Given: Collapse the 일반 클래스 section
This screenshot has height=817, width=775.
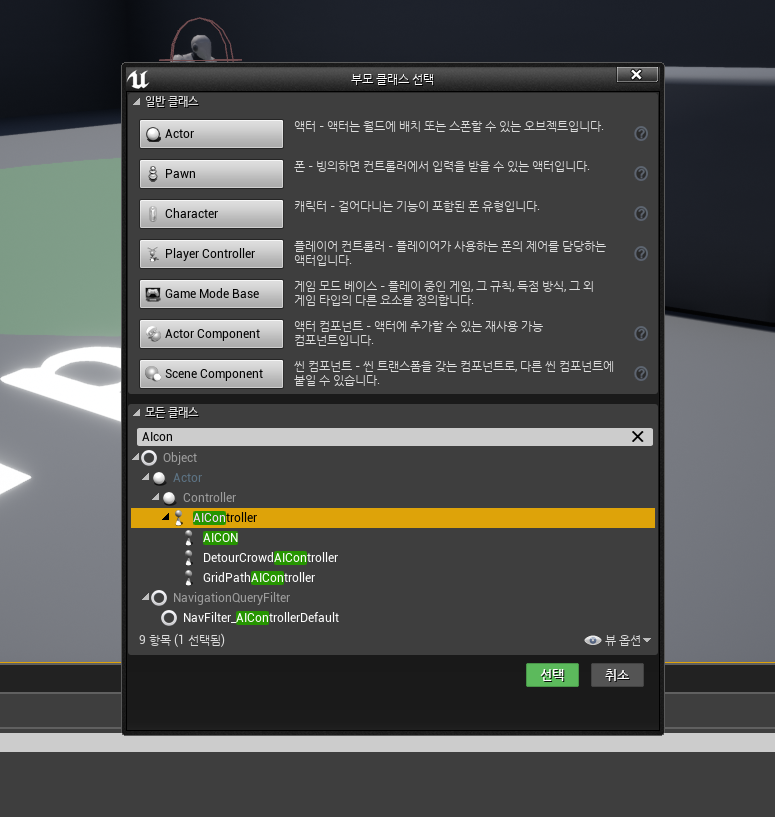Looking at the screenshot, I should point(137,102).
